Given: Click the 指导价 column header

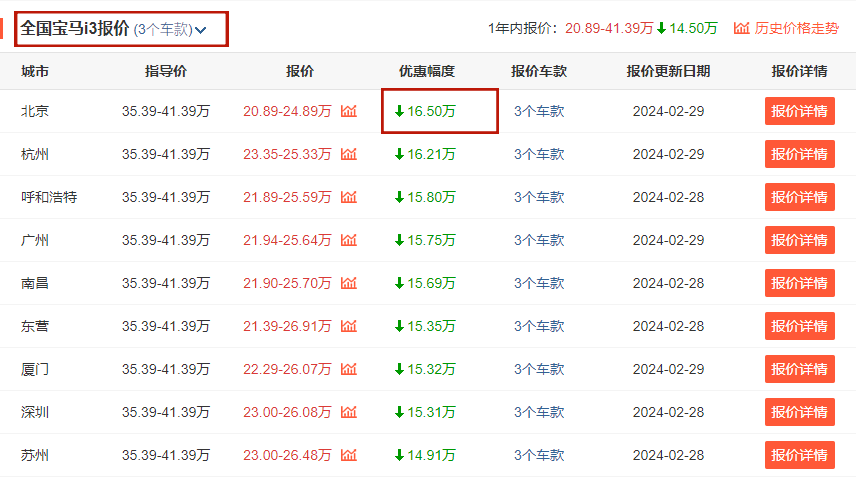Looking at the screenshot, I should 166,72.
